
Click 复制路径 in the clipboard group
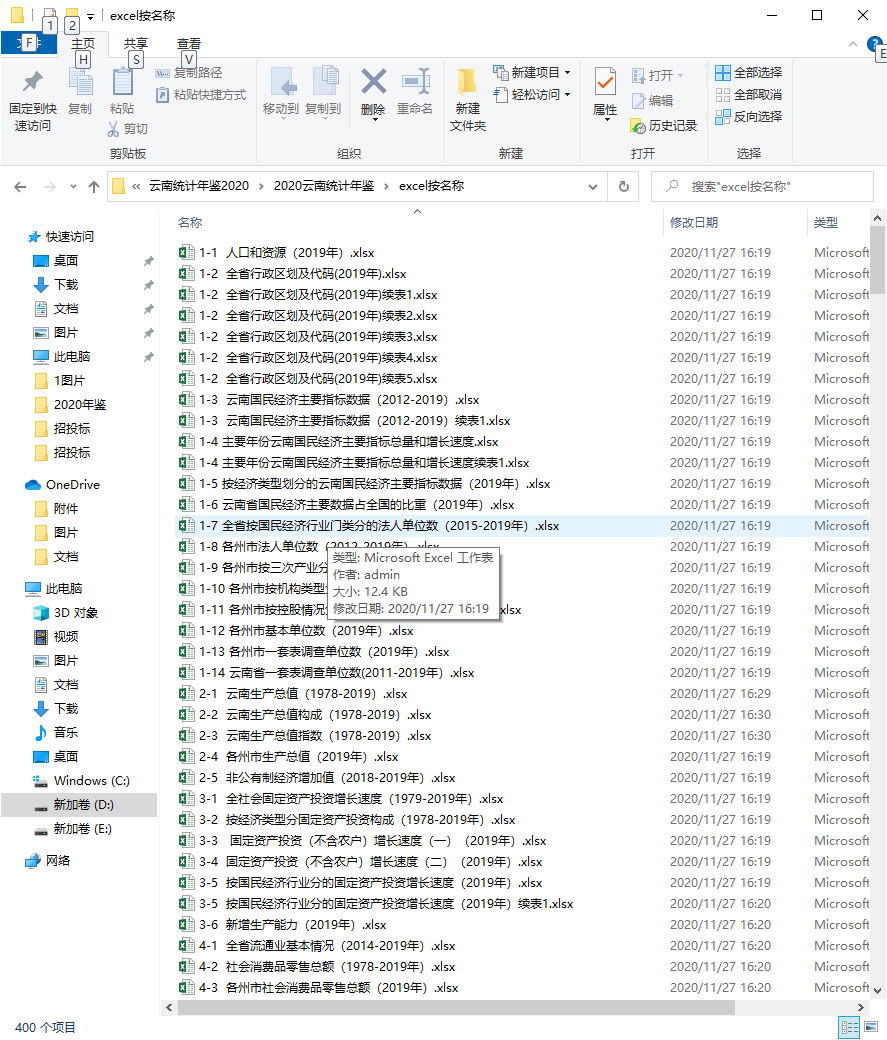pos(189,73)
